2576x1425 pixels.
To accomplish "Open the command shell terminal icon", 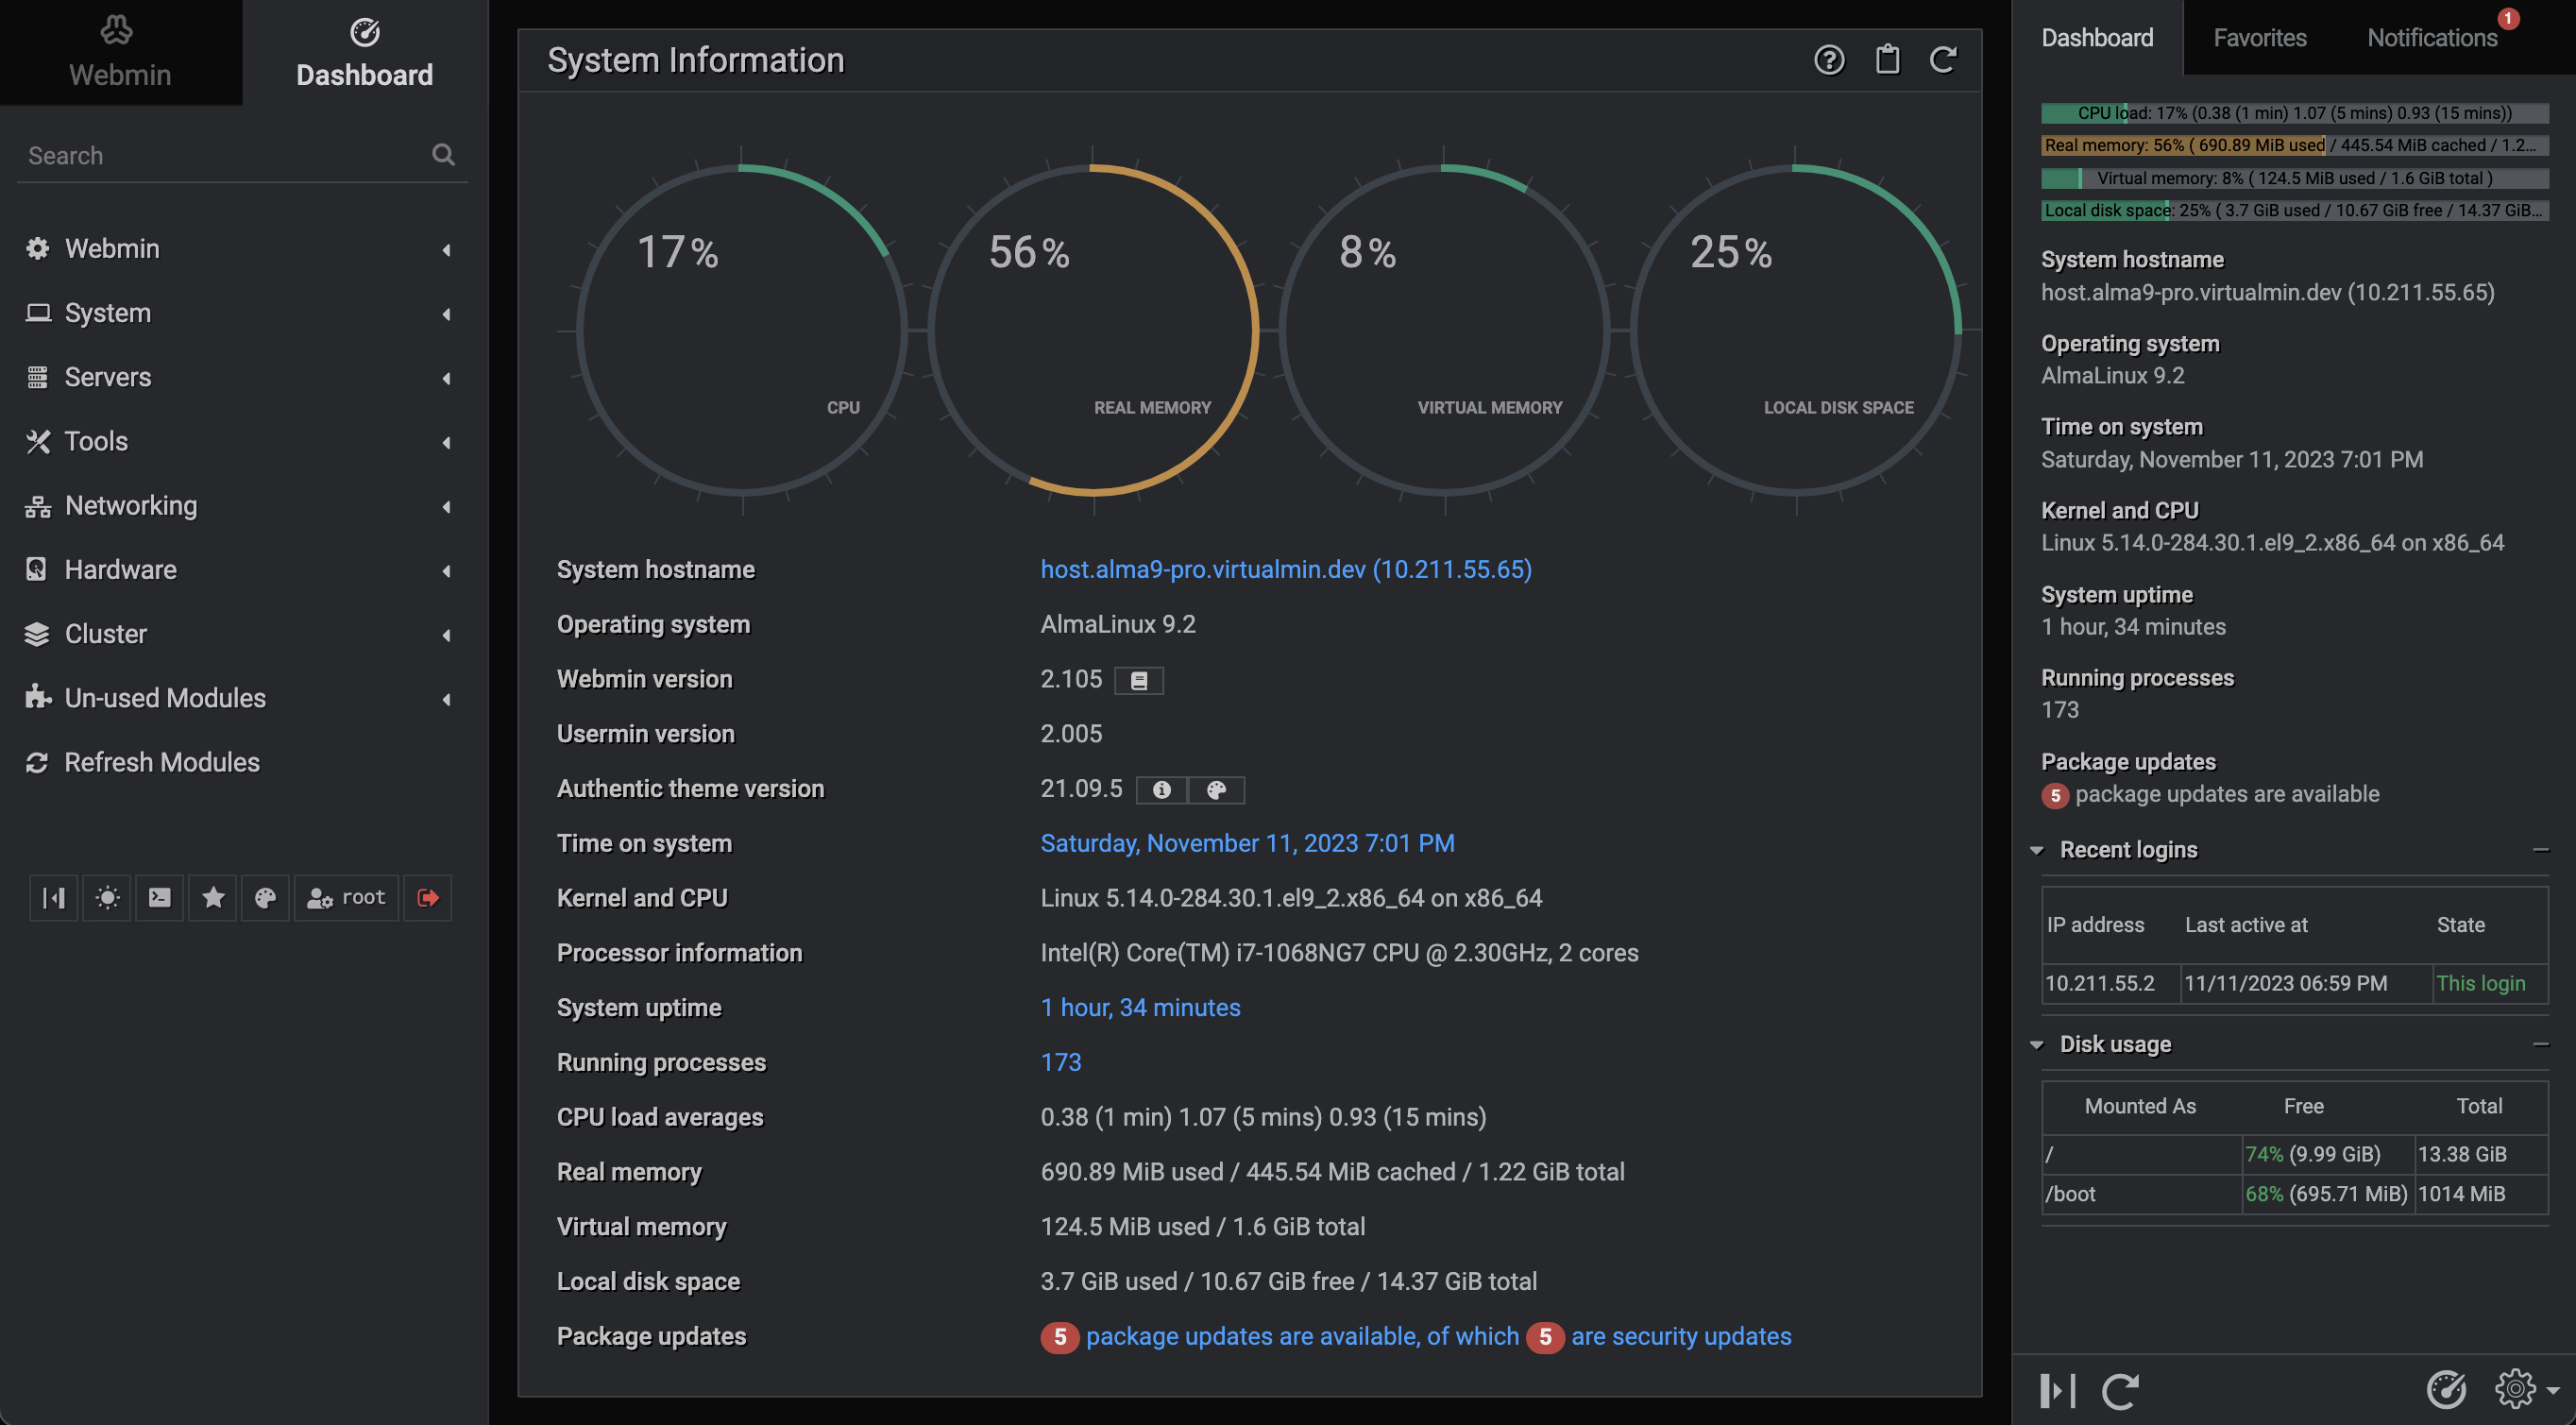I will tap(160, 897).
